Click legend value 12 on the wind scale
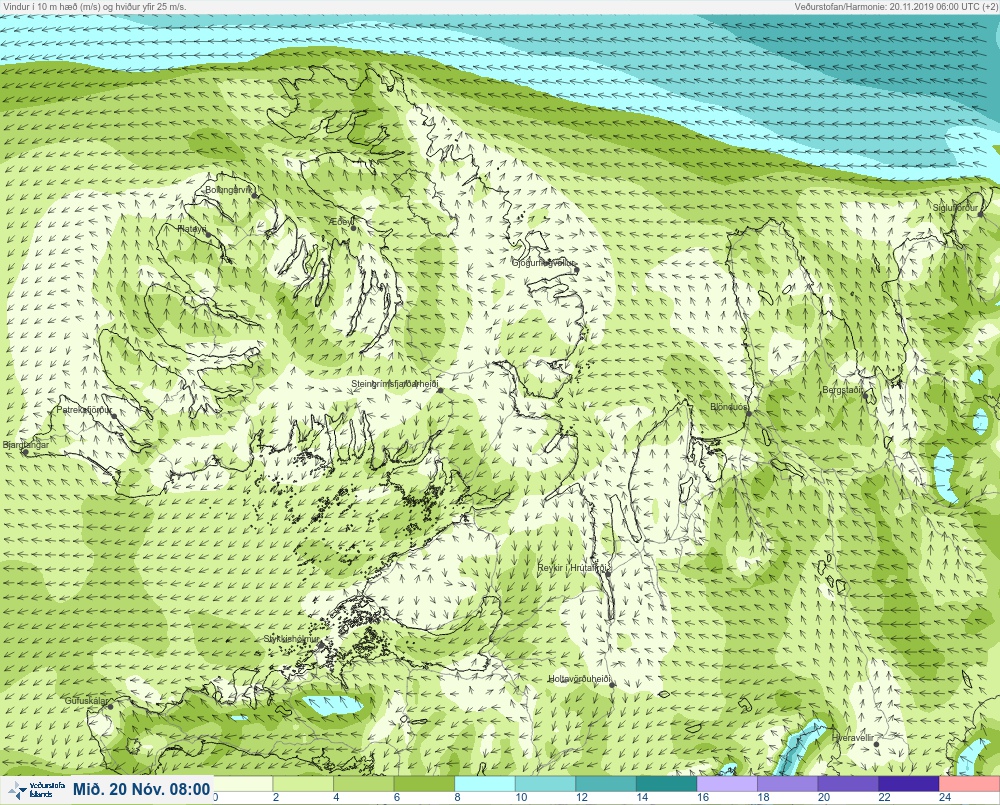1000x805 pixels. (582, 797)
